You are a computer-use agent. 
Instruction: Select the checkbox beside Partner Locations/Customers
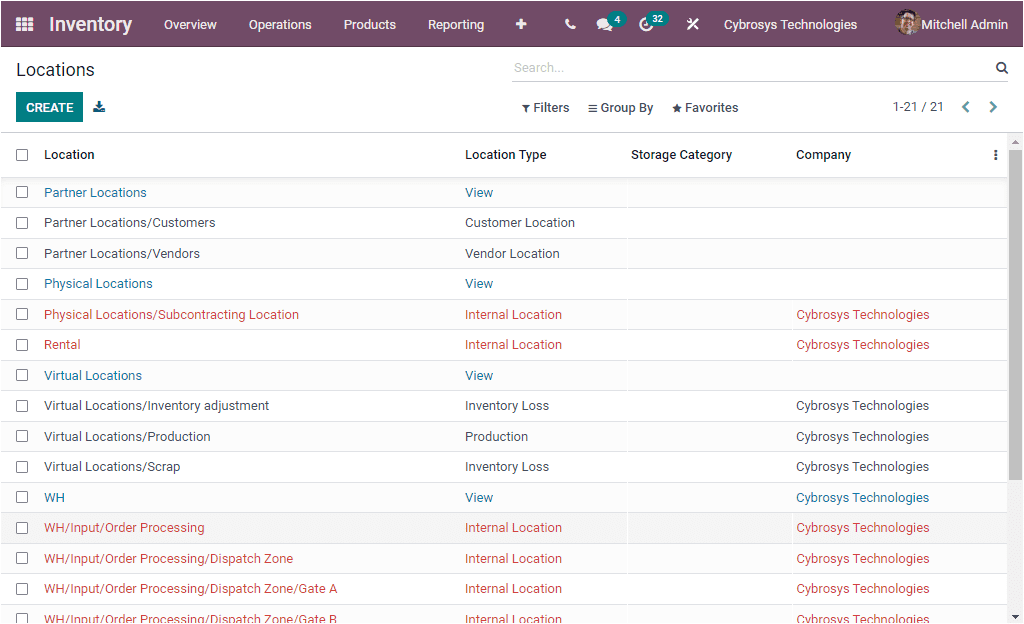pos(21,222)
